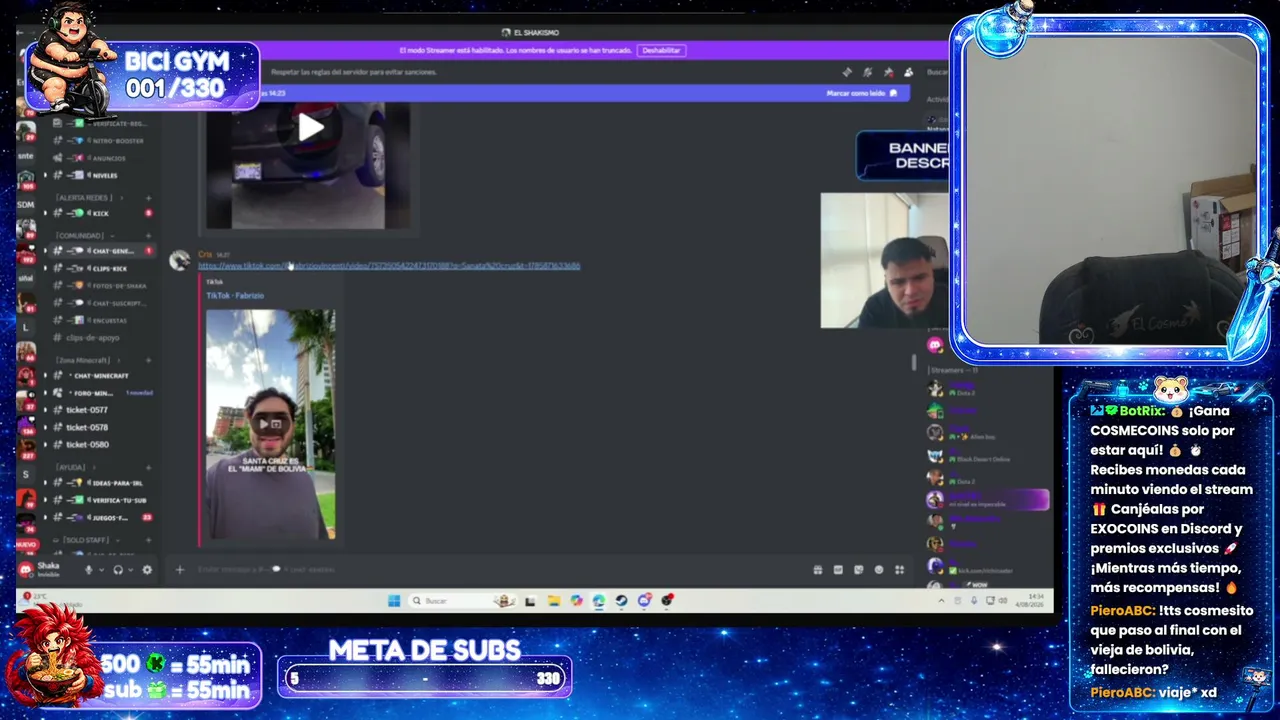The width and height of the screenshot is (1280, 720).
Task: Toggle the microphone mute button
Action: click(89, 570)
